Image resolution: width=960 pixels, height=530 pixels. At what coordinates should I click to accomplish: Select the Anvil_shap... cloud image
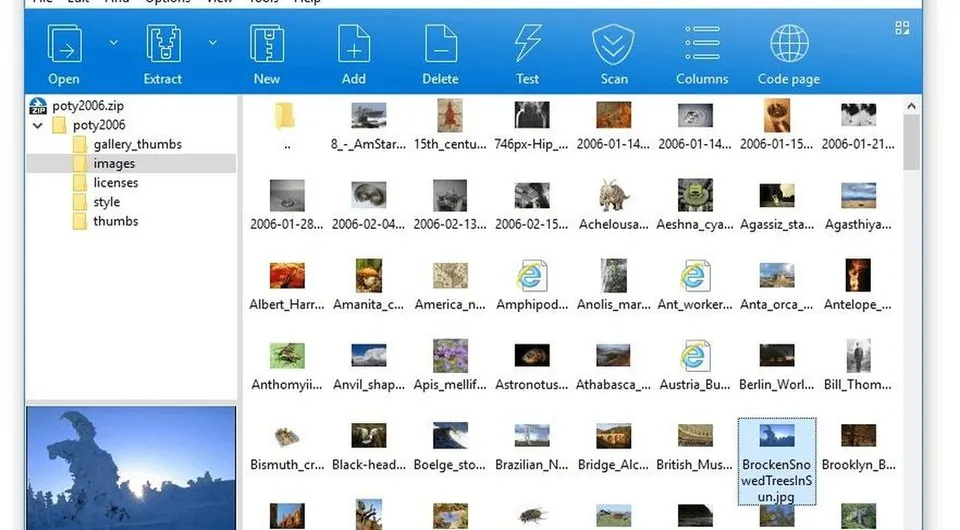[369, 366]
